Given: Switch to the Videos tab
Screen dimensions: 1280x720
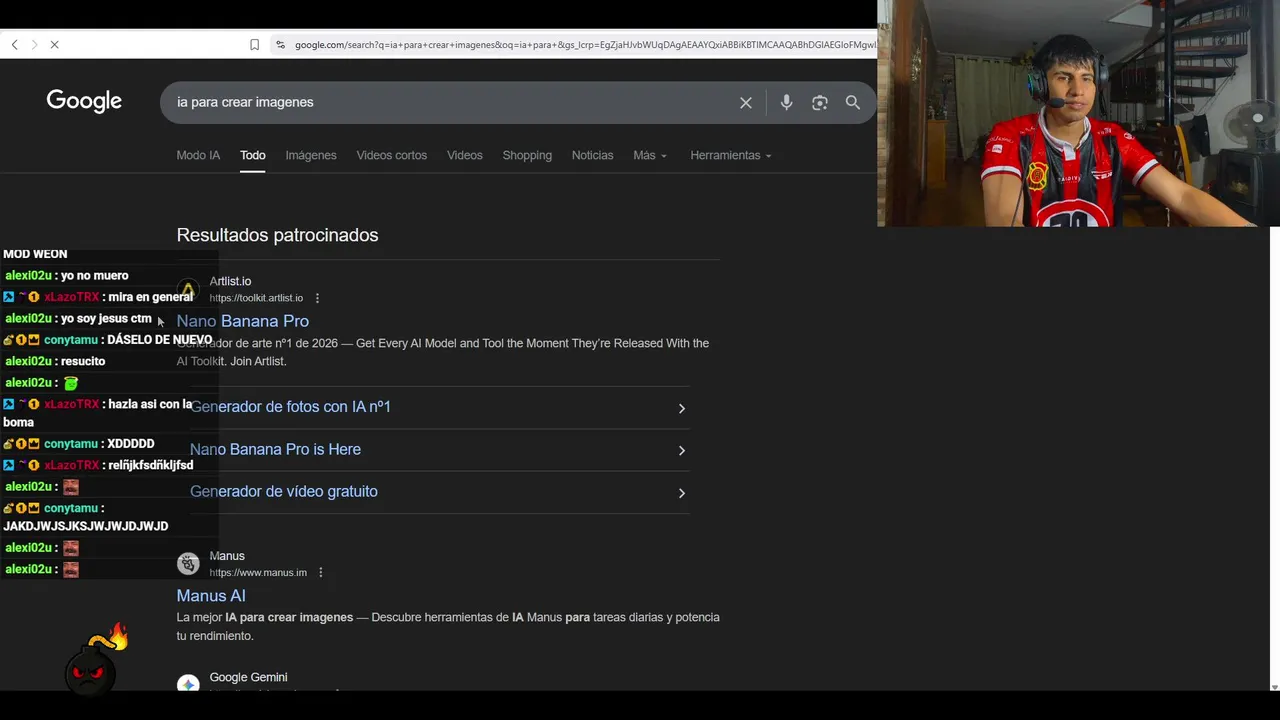Looking at the screenshot, I should 465,155.
